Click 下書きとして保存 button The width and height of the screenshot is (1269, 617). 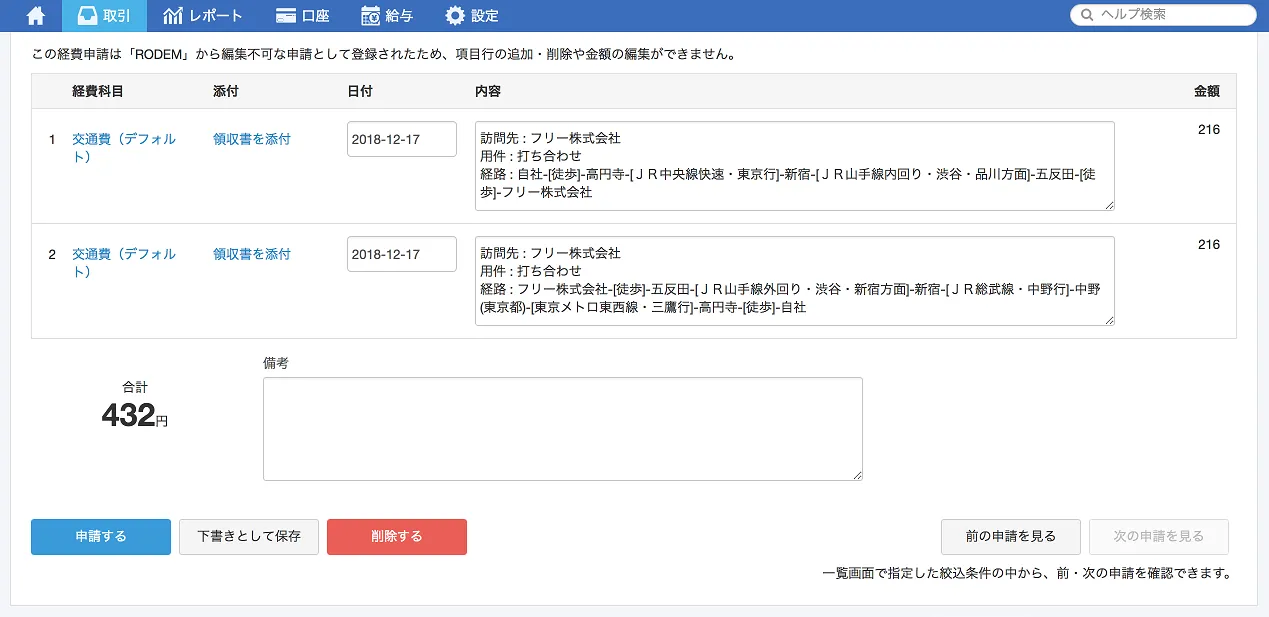[x=249, y=537]
